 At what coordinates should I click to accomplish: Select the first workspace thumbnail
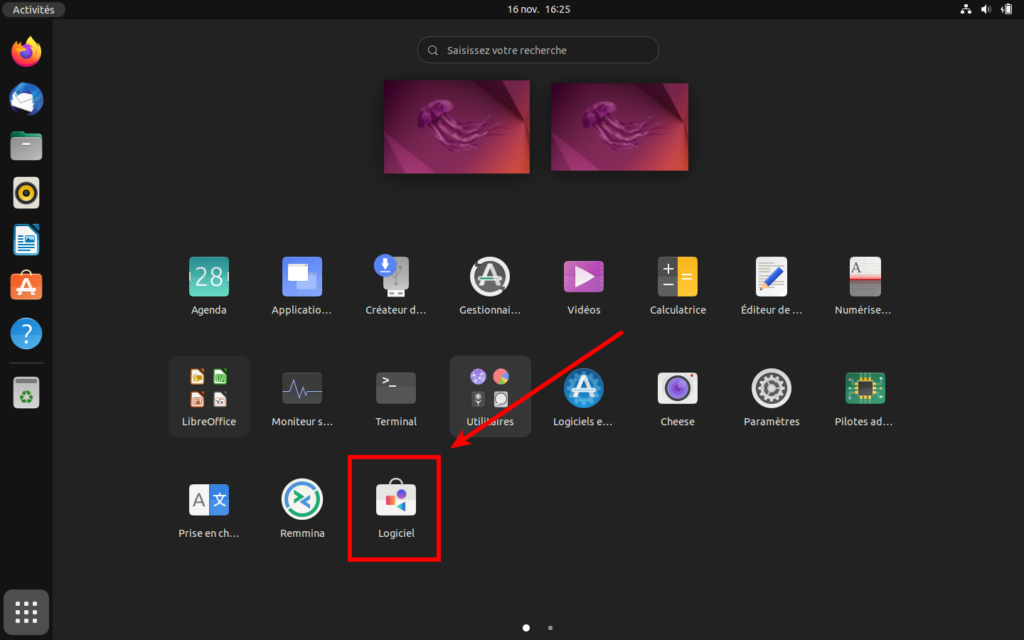pyautogui.click(x=457, y=127)
